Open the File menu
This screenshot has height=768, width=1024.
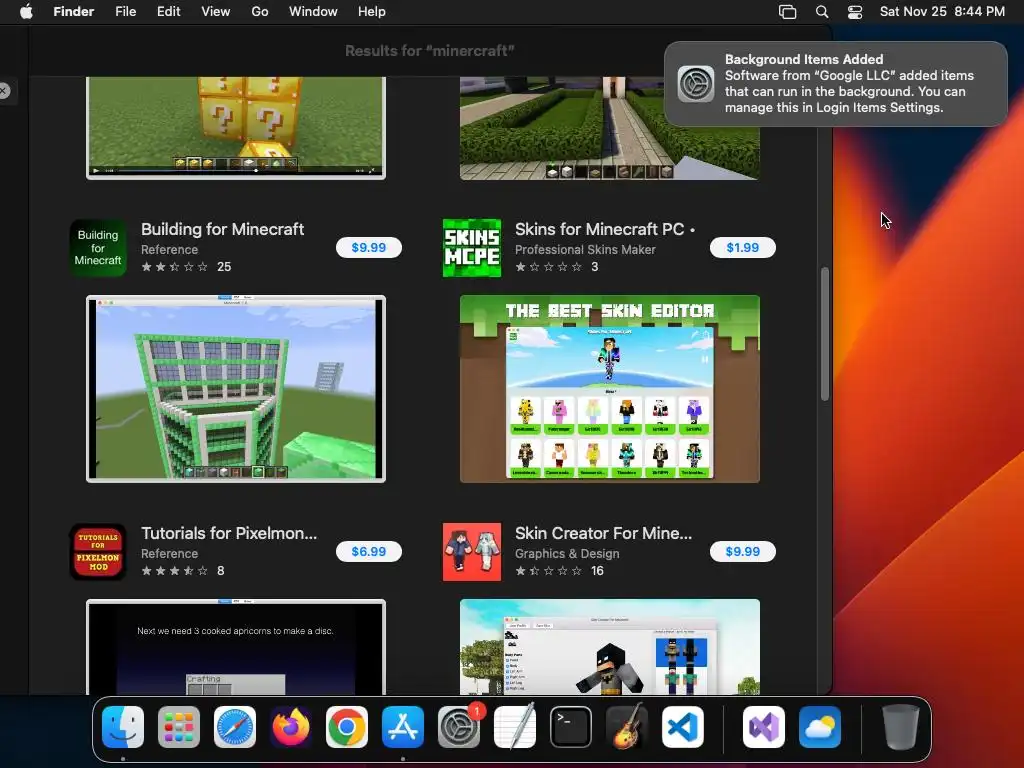125,12
